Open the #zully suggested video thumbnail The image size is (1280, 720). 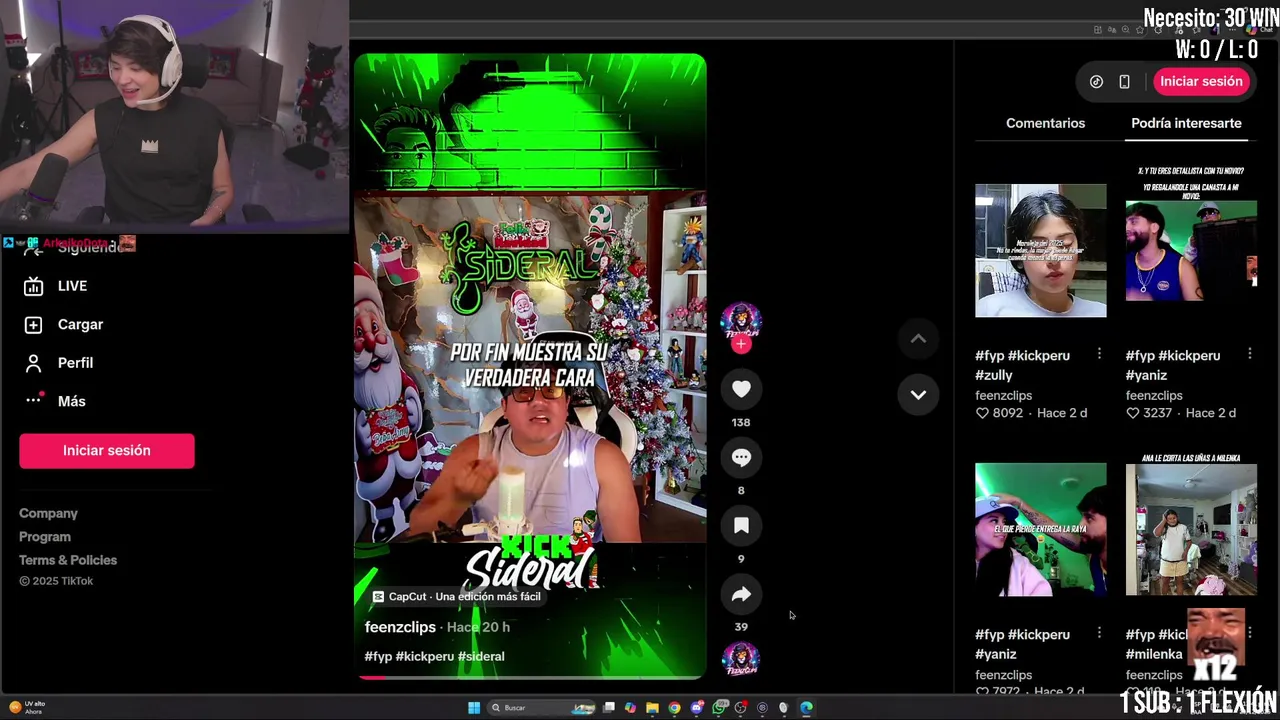[x=1041, y=250]
